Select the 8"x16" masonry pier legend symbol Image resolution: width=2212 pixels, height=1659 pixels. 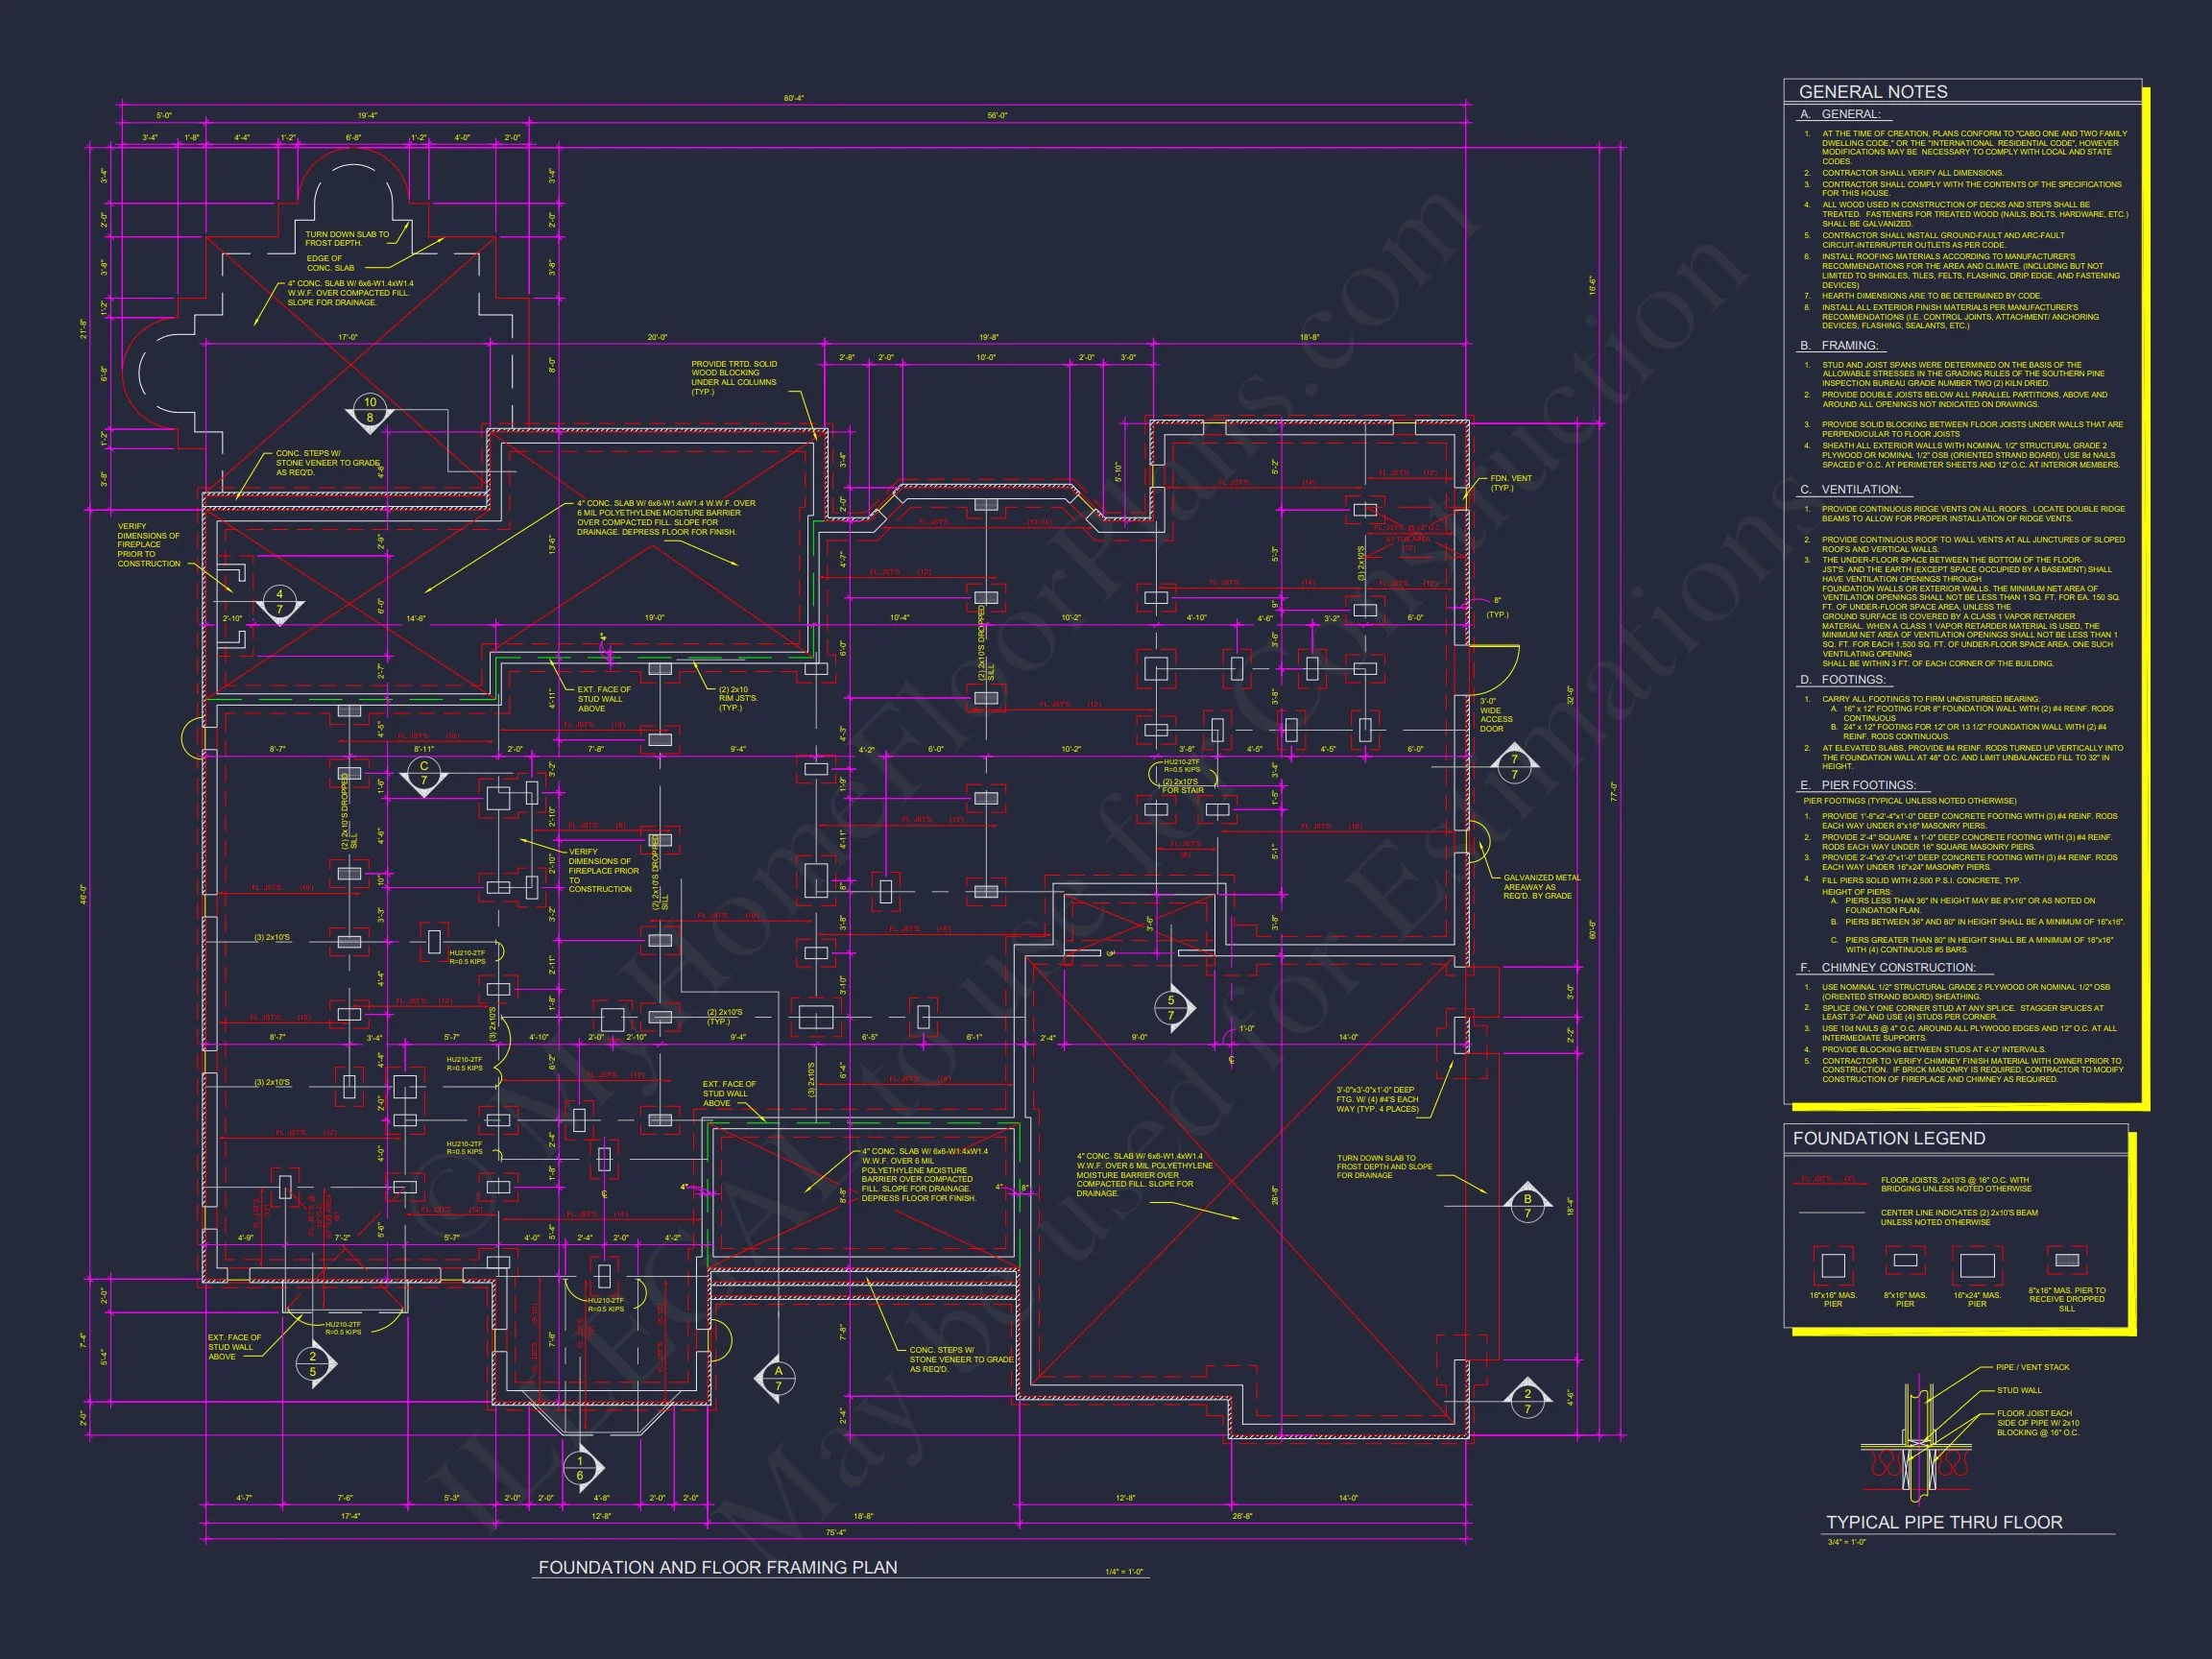click(x=1905, y=1260)
